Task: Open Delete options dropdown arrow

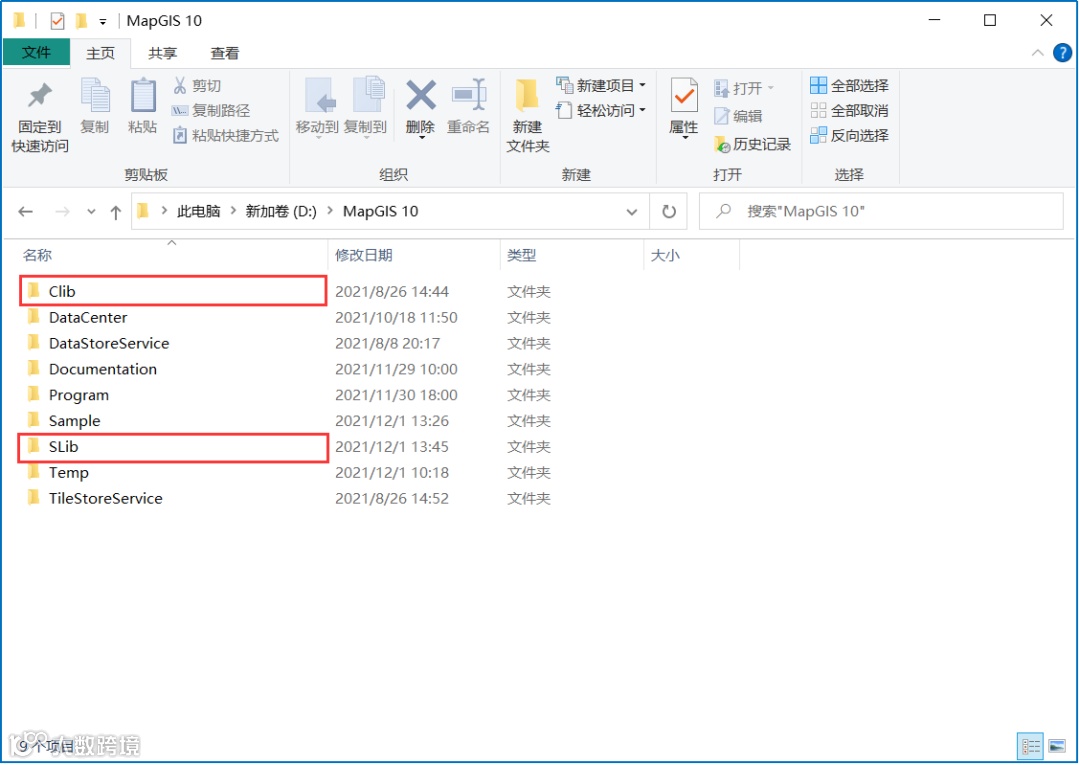Action: click(421, 138)
